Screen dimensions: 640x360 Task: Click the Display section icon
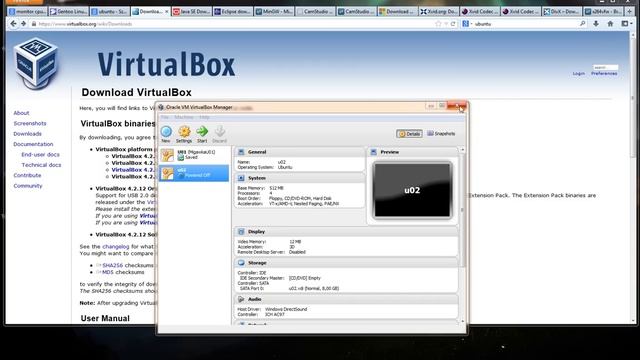click(241, 231)
